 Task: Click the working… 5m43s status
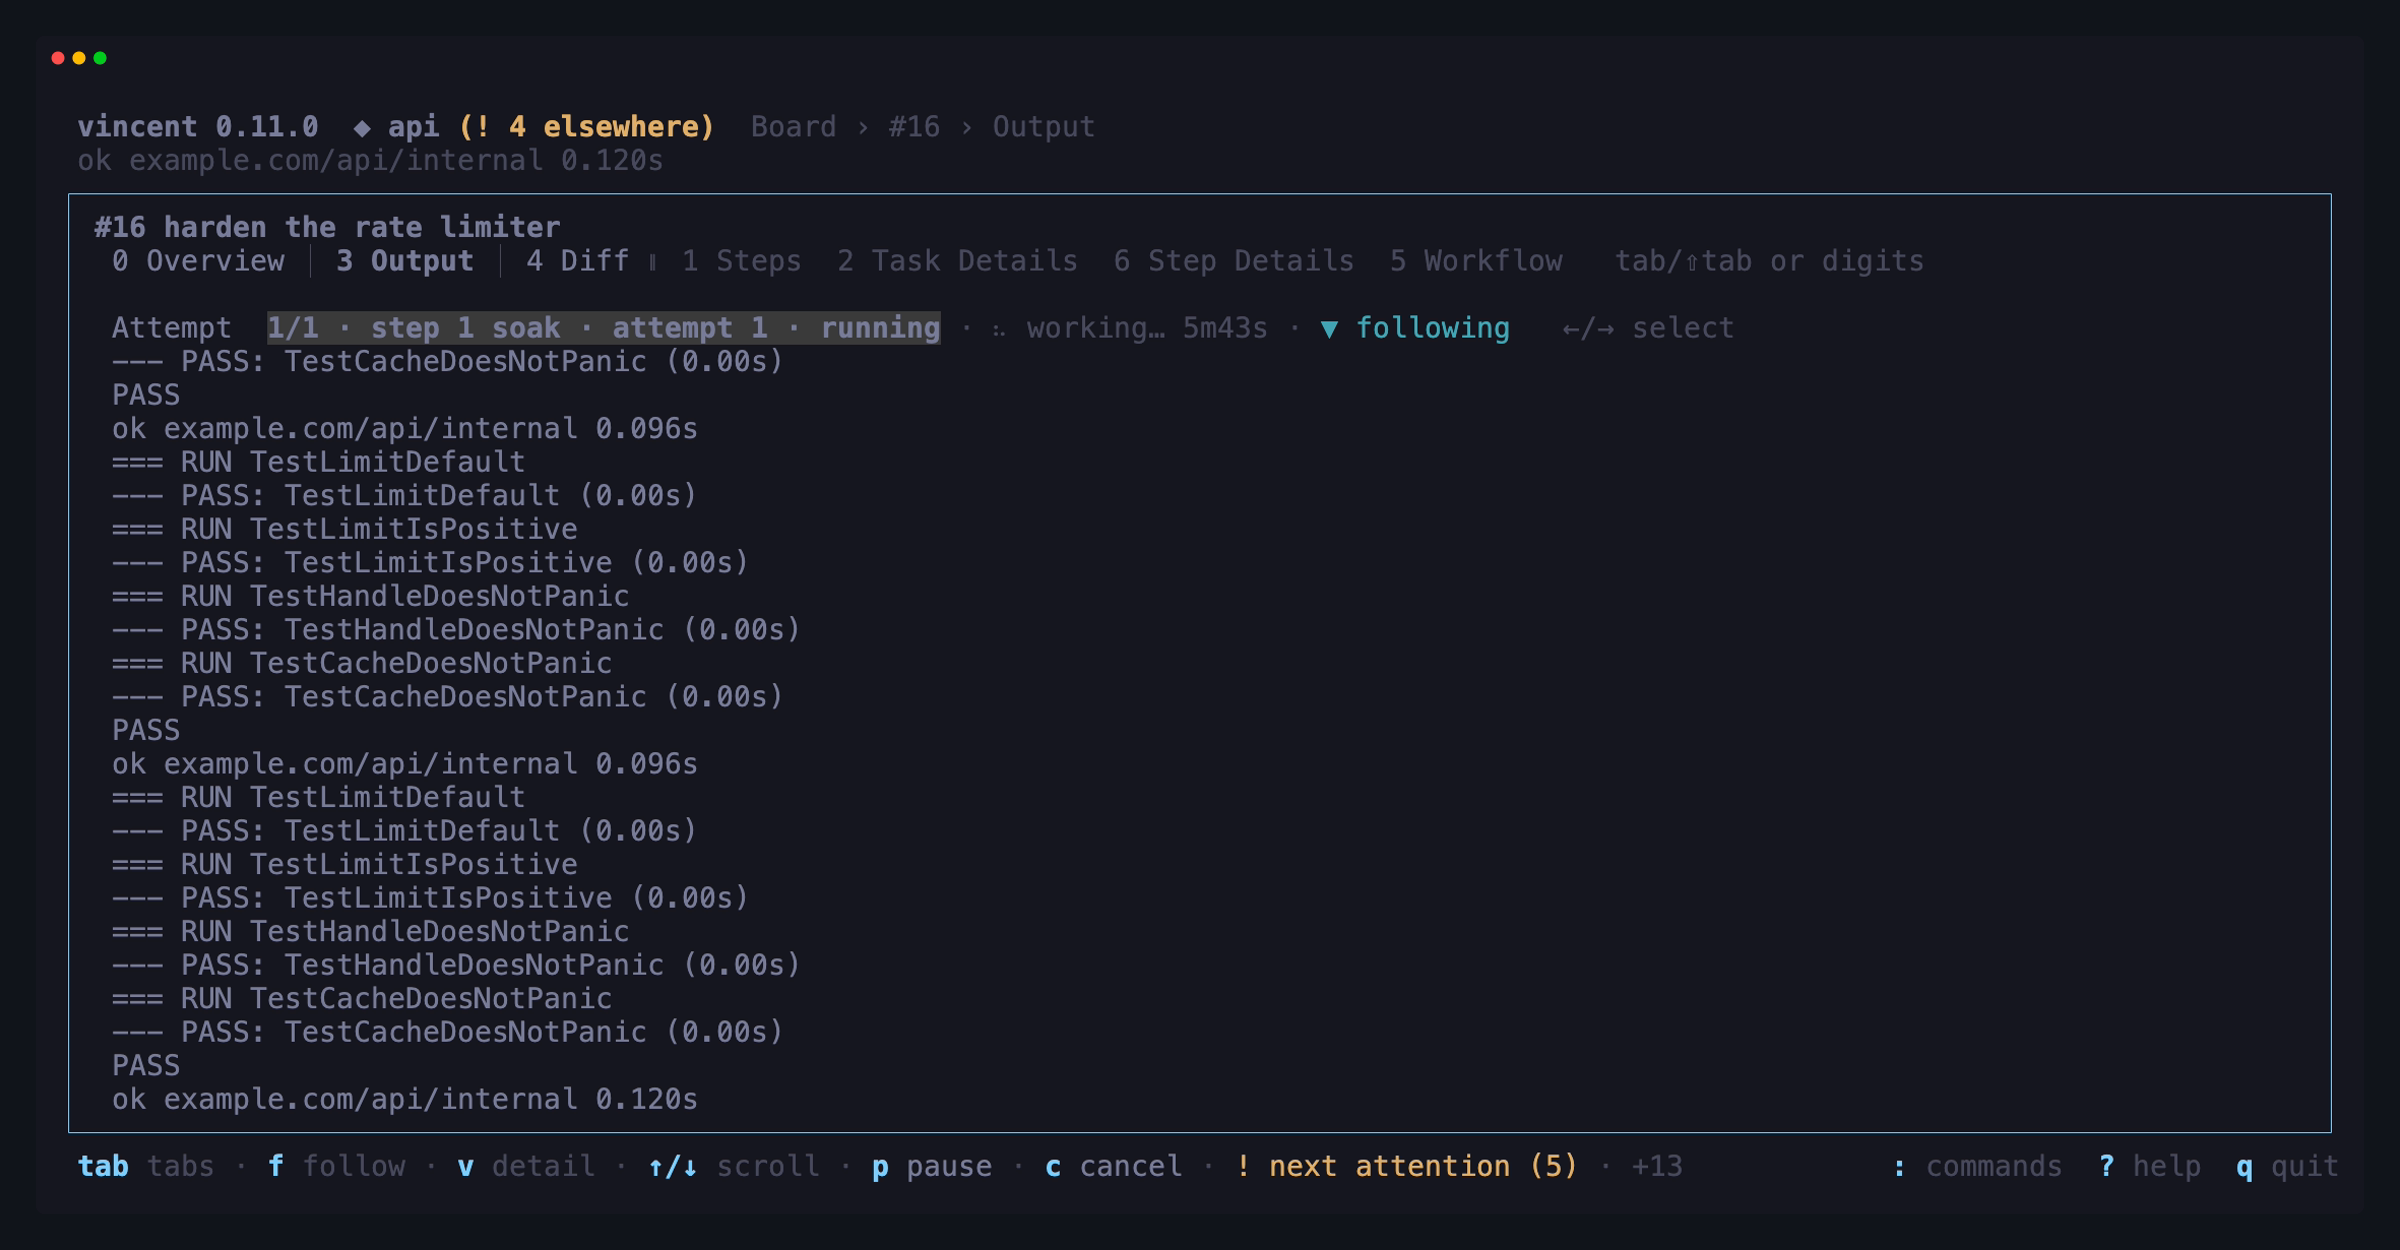coord(1146,328)
